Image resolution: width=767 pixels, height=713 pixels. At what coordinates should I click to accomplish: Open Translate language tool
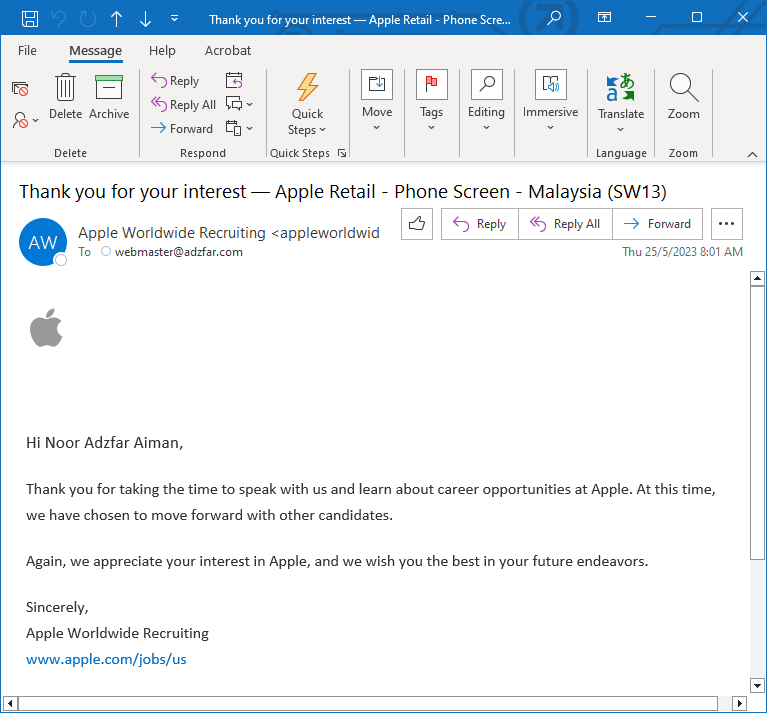[621, 103]
